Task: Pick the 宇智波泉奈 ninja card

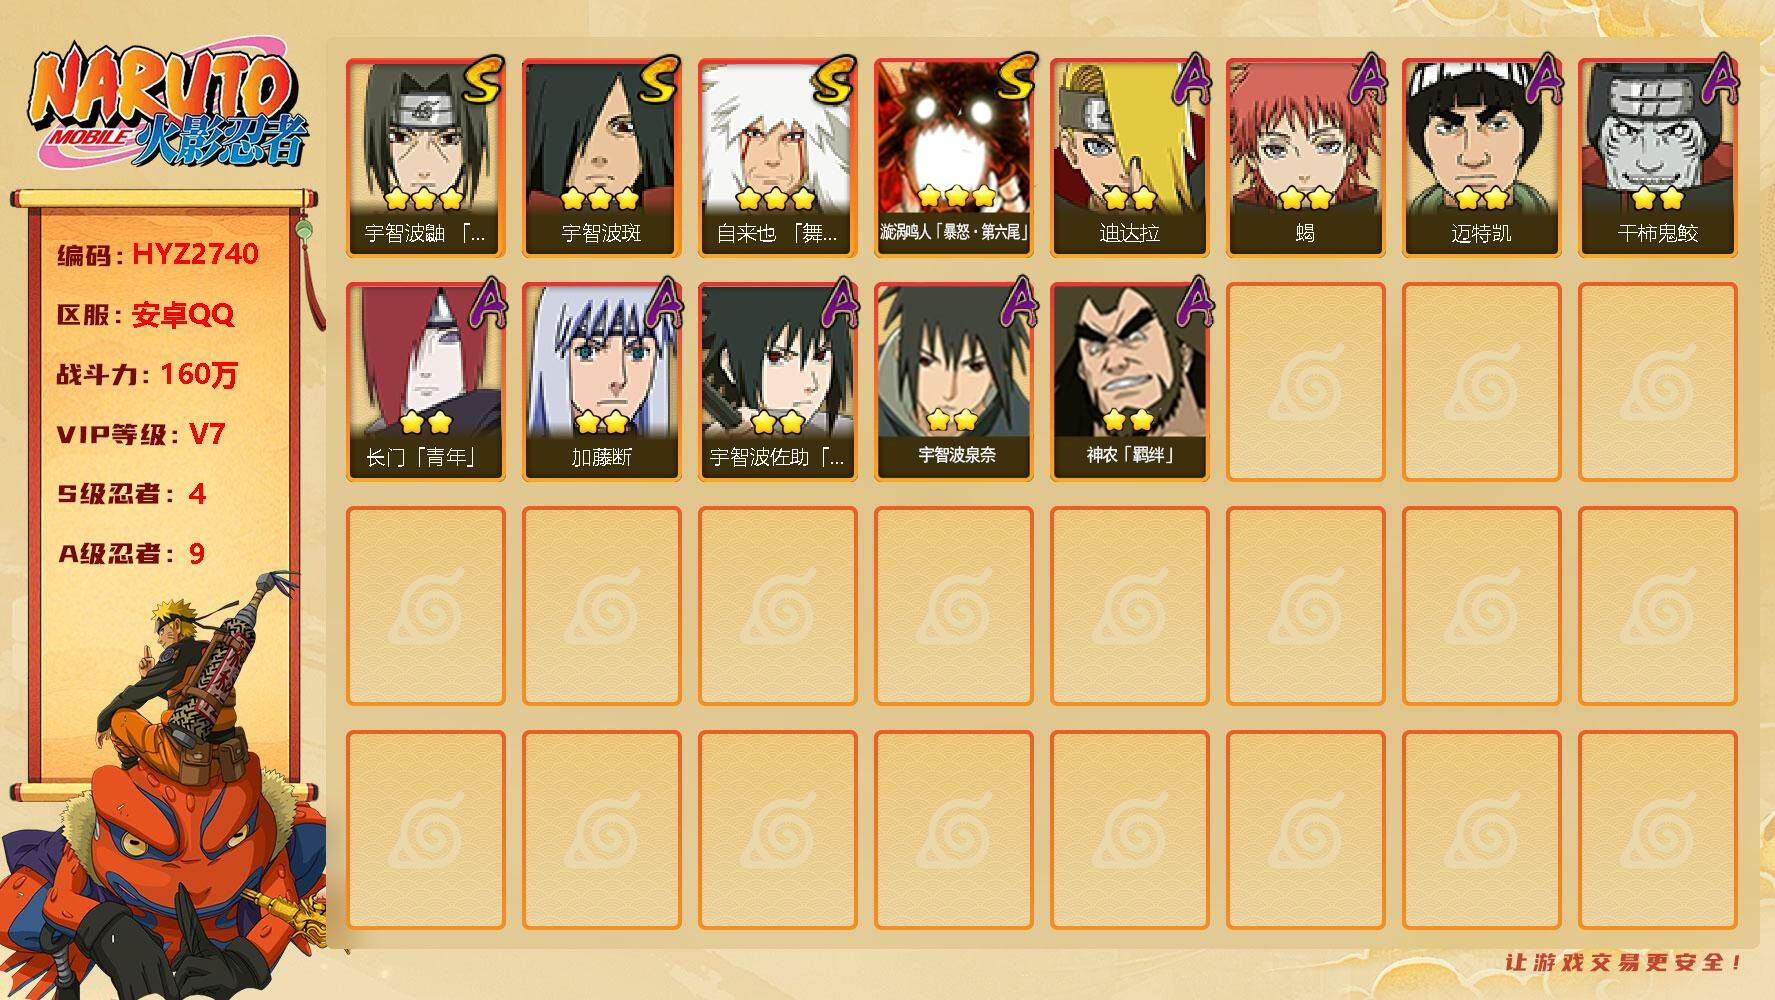Action: pos(954,382)
